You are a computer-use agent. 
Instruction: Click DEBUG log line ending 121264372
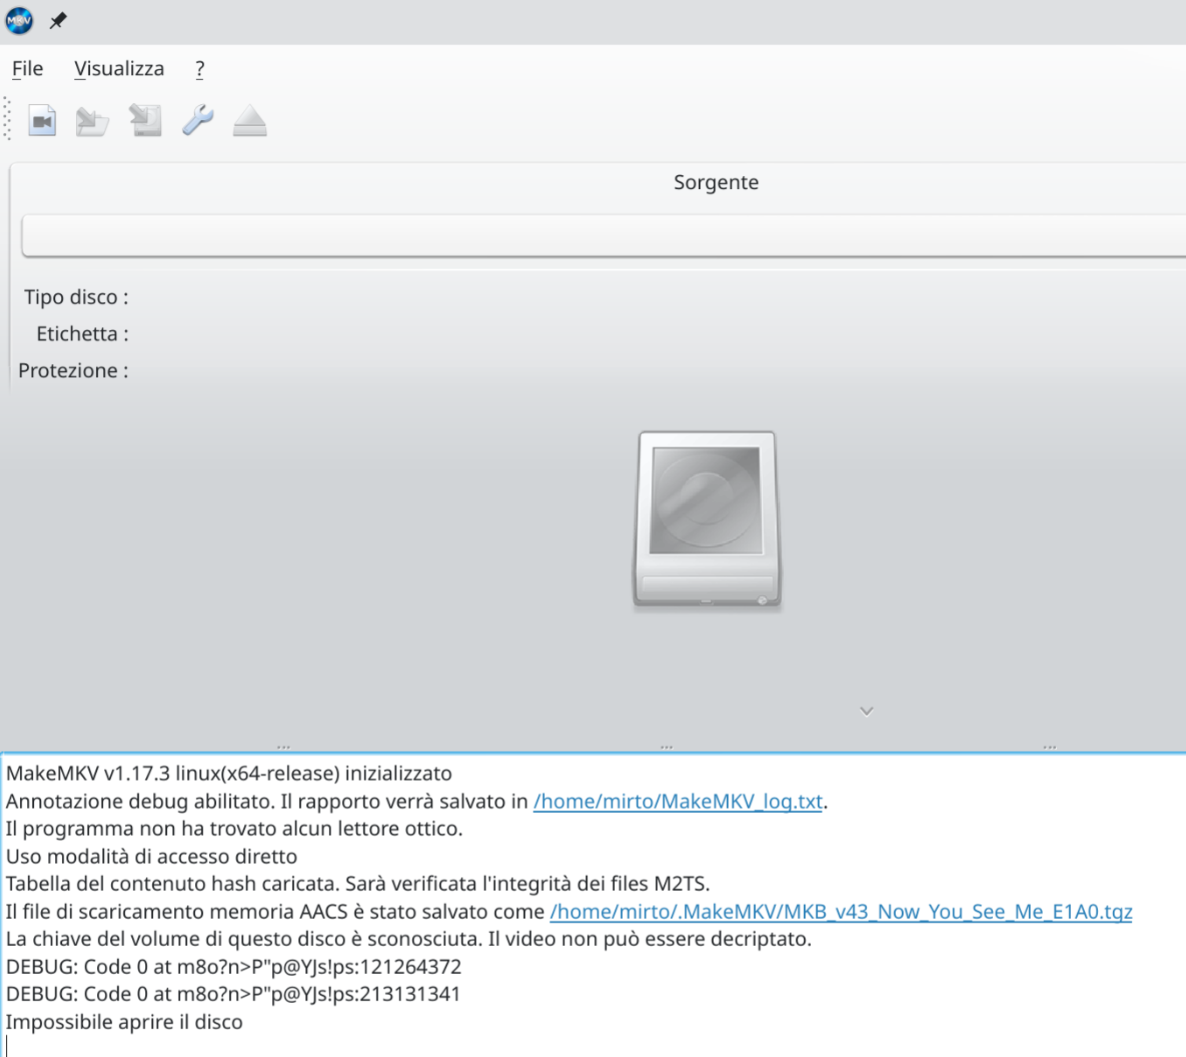(234, 967)
